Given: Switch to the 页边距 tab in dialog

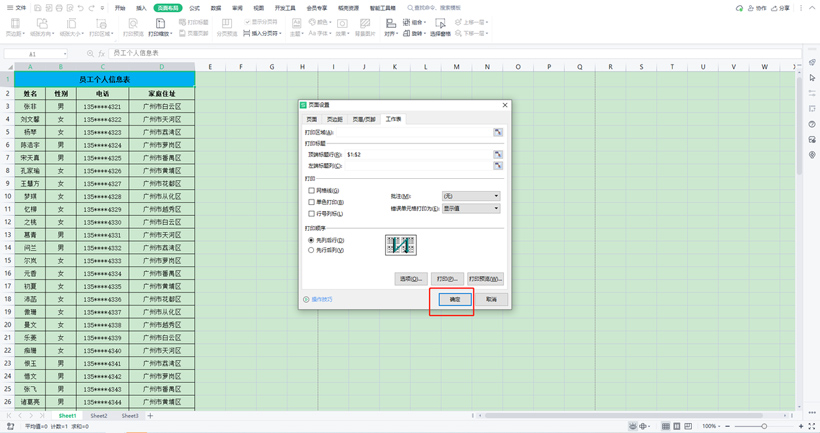Looking at the screenshot, I should click(x=335, y=119).
